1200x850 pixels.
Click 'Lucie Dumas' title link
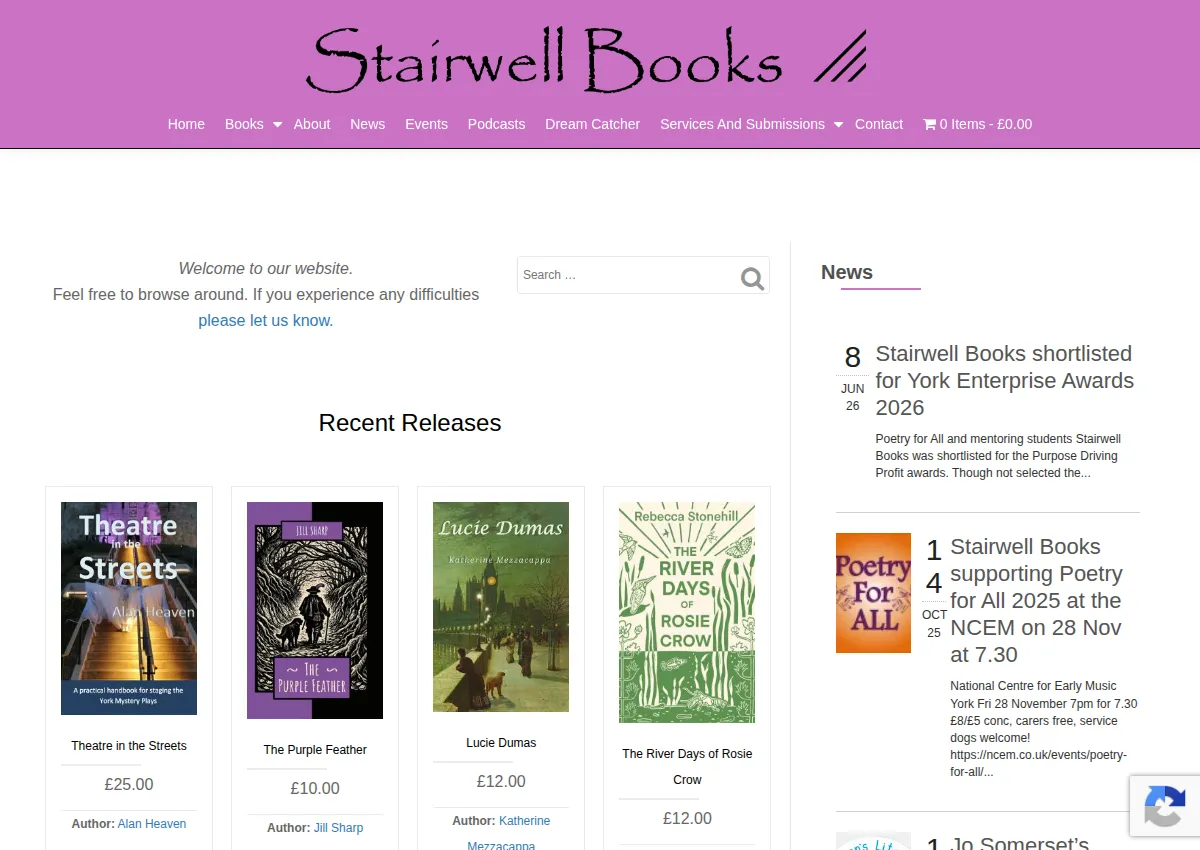(x=501, y=743)
